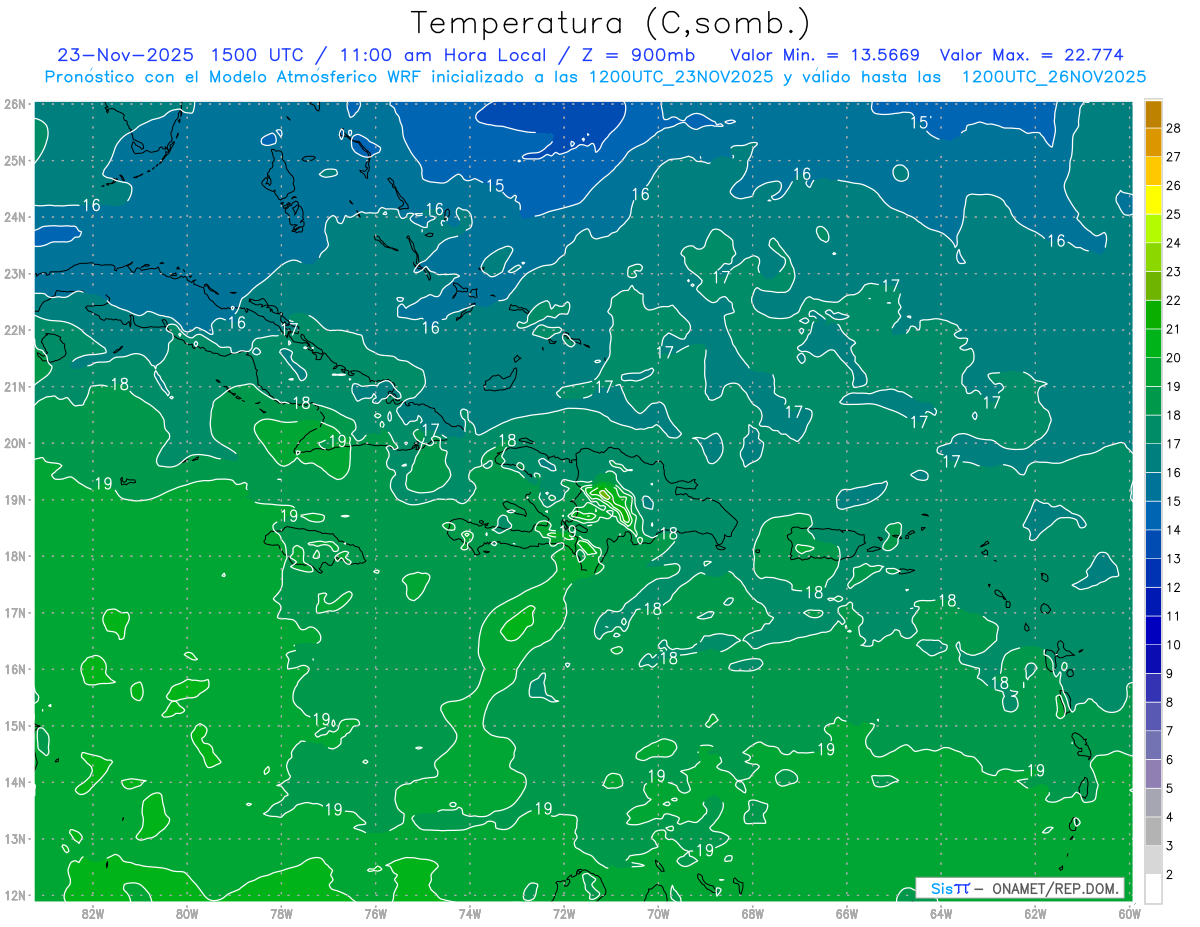Viewport: 1200px width, 927px height.
Task: Click the colorbar label "6"
Action: [1170, 760]
